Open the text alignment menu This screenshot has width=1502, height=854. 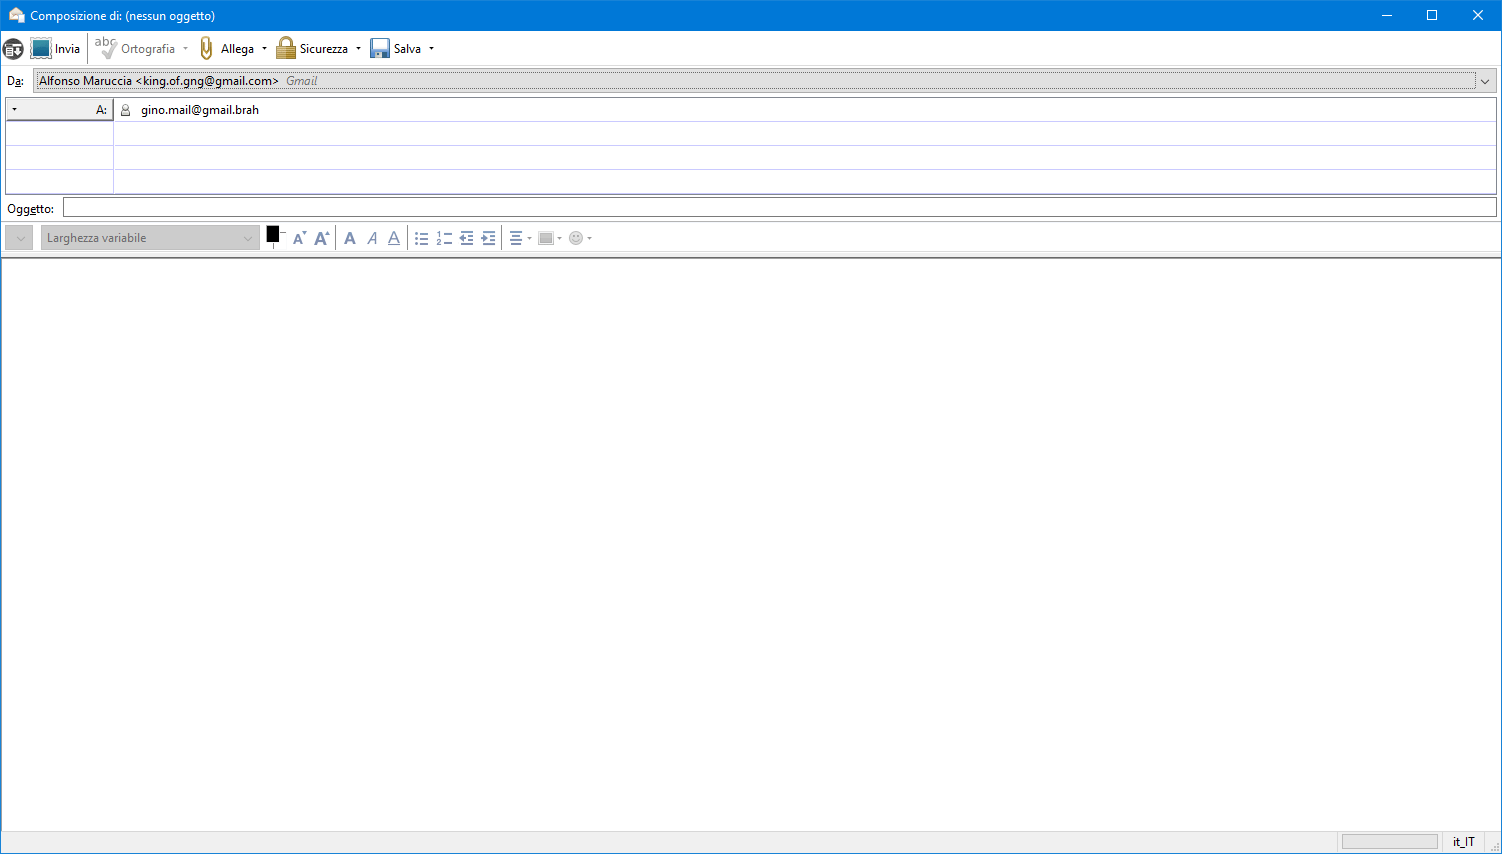(519, 238)
